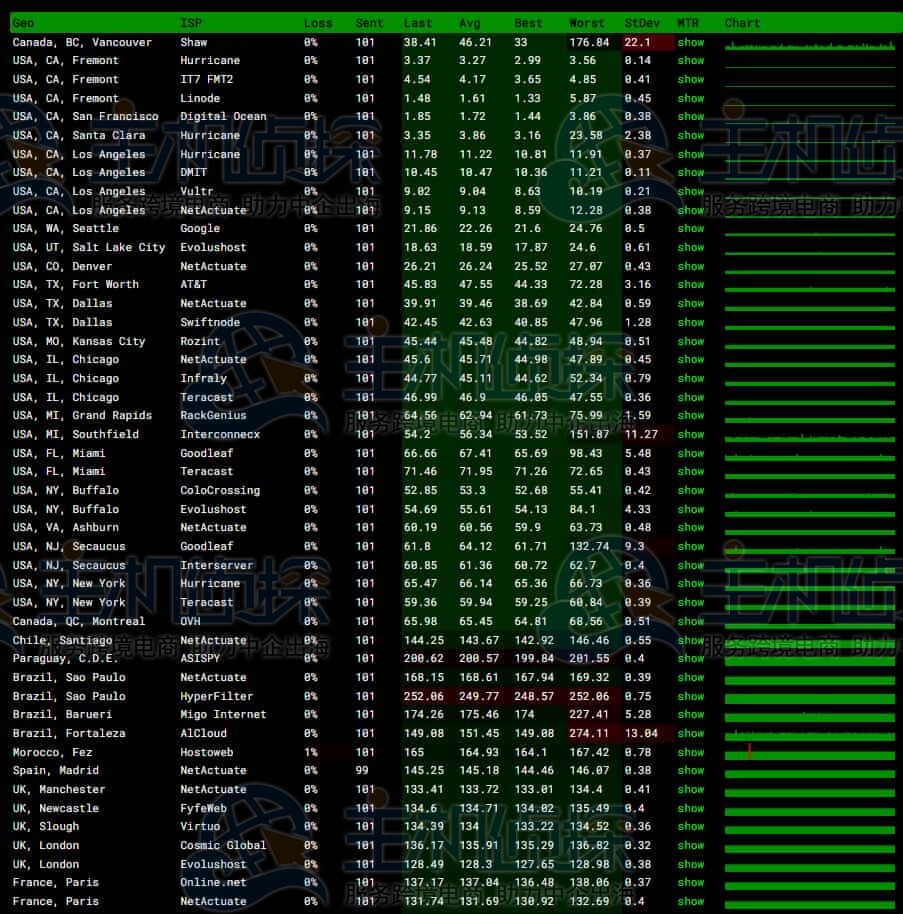The height and width of the screenshot is (914, 903).
Task: Click 'AT&T' ISP cell
Action: (194, 284)
